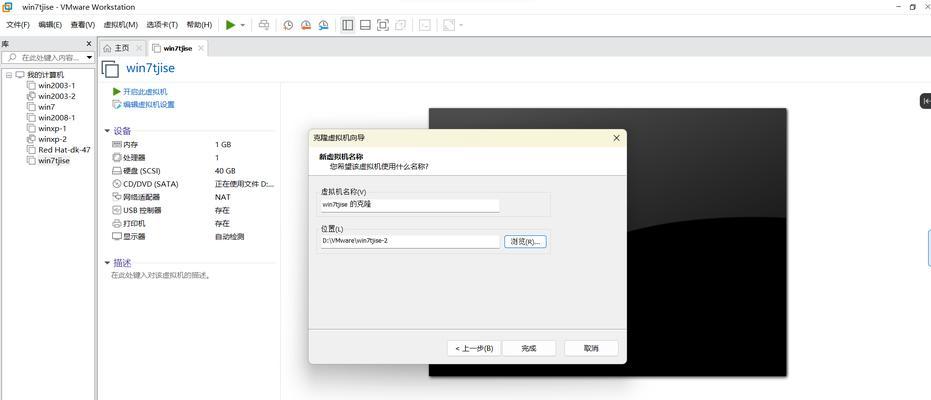The width and height of the screenshot is (931, 400).
Task: Close the win7tjise tab
Action: 201,48
